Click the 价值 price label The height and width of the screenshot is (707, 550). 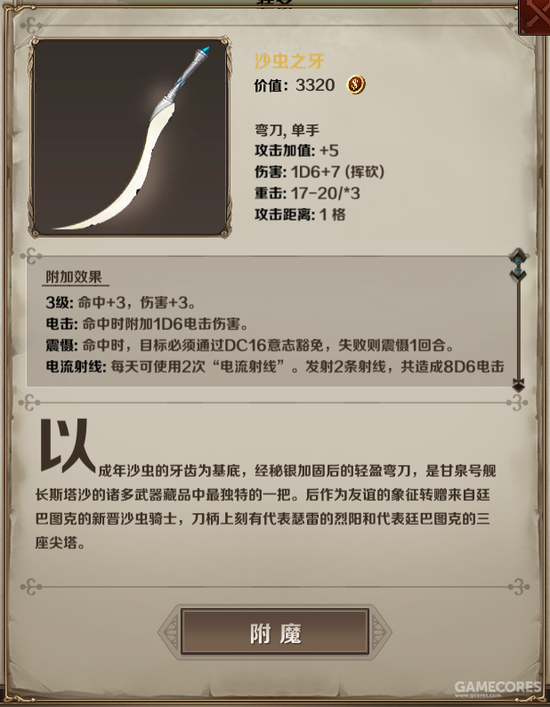(x=270, y=85)
